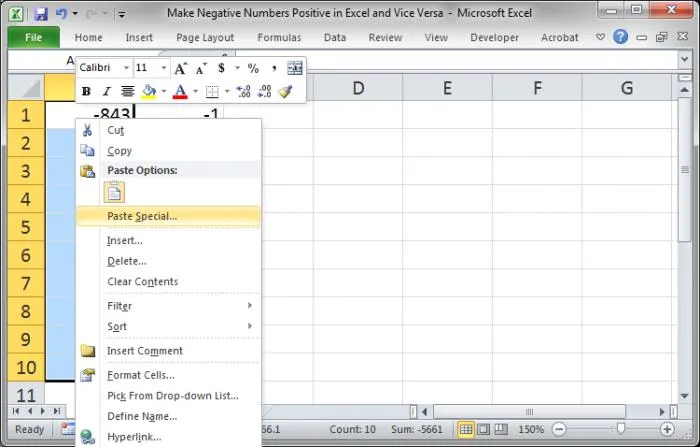Click Increase Decimal icon

(243, 92)
